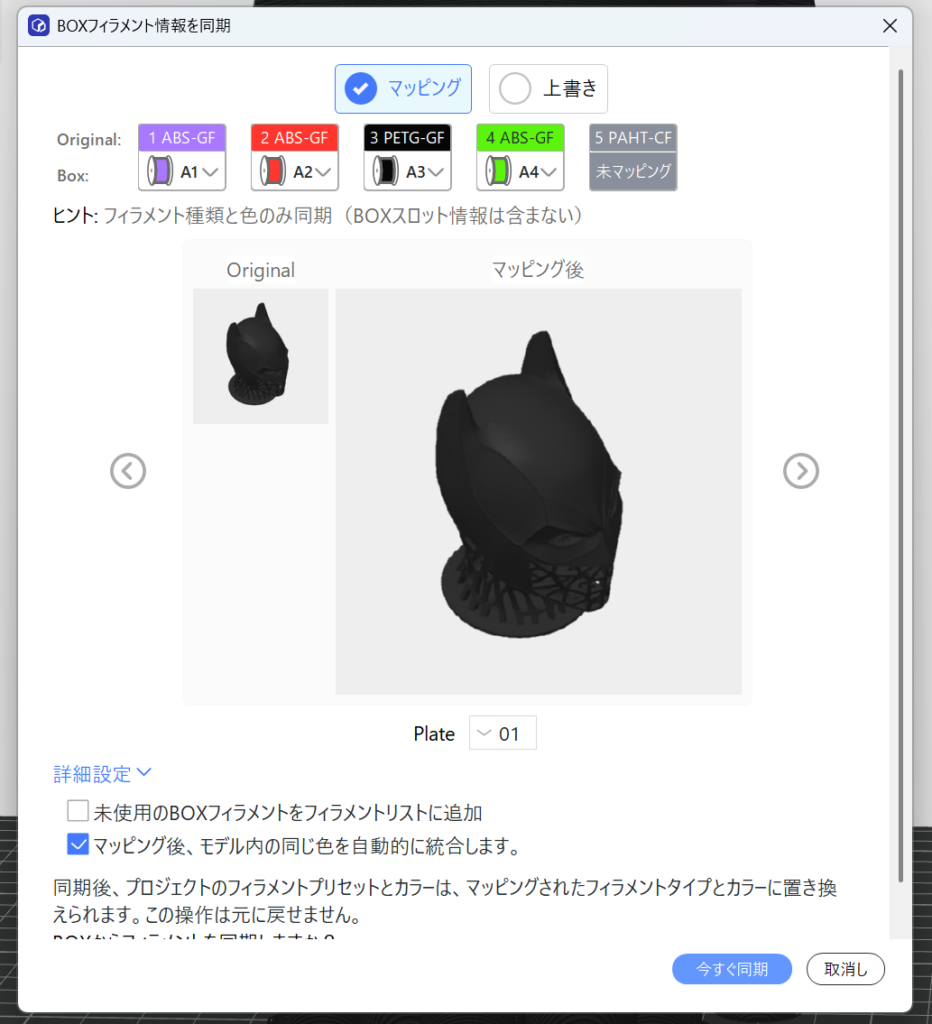The height and width of the screenshot is (1024, 932).
Task: Click the 取消し button
Action: (845, 969)
